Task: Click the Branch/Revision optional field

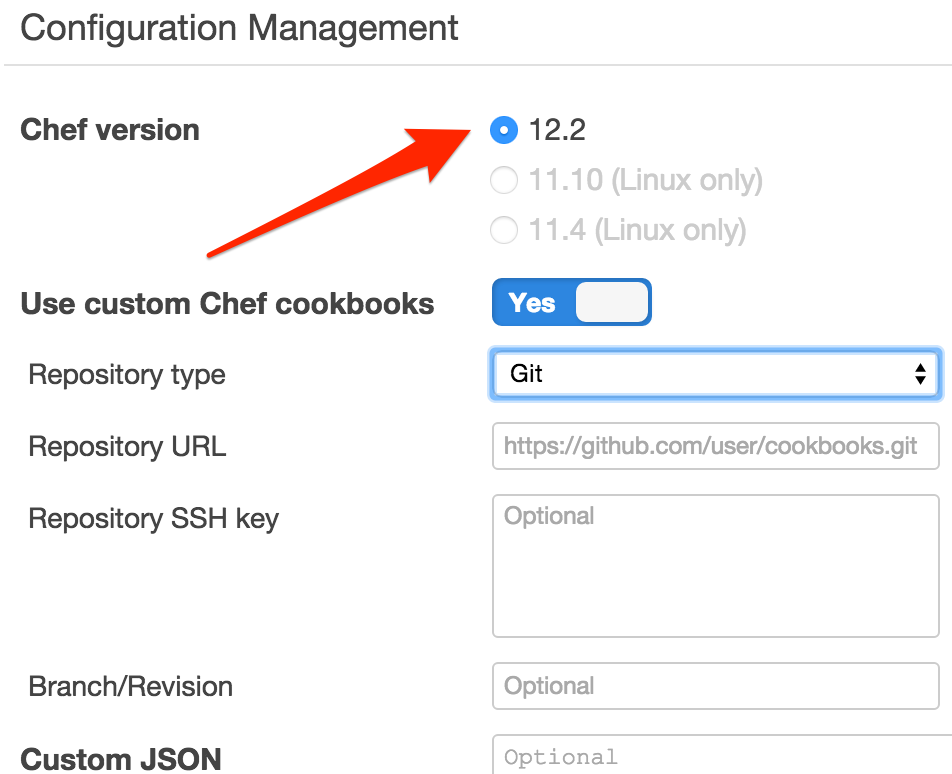Action: [x=715, y=686]
